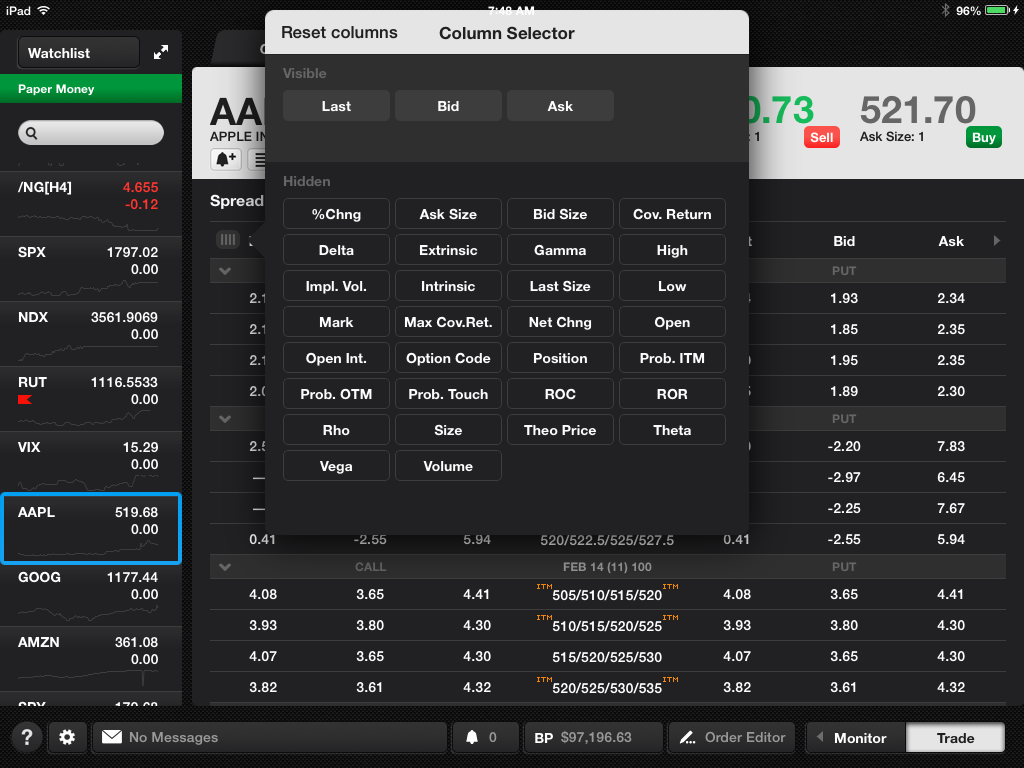Add the Rho column
This screenshot has width=1024, height=768.
(x=336, y=430)
